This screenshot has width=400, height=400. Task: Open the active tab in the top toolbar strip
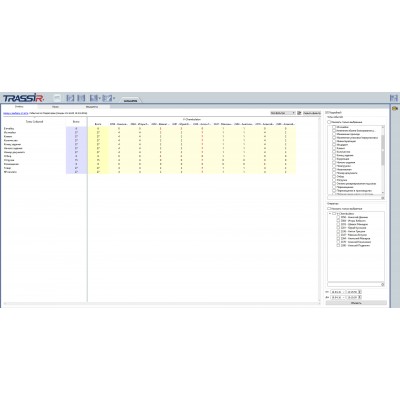coord(130,100)
